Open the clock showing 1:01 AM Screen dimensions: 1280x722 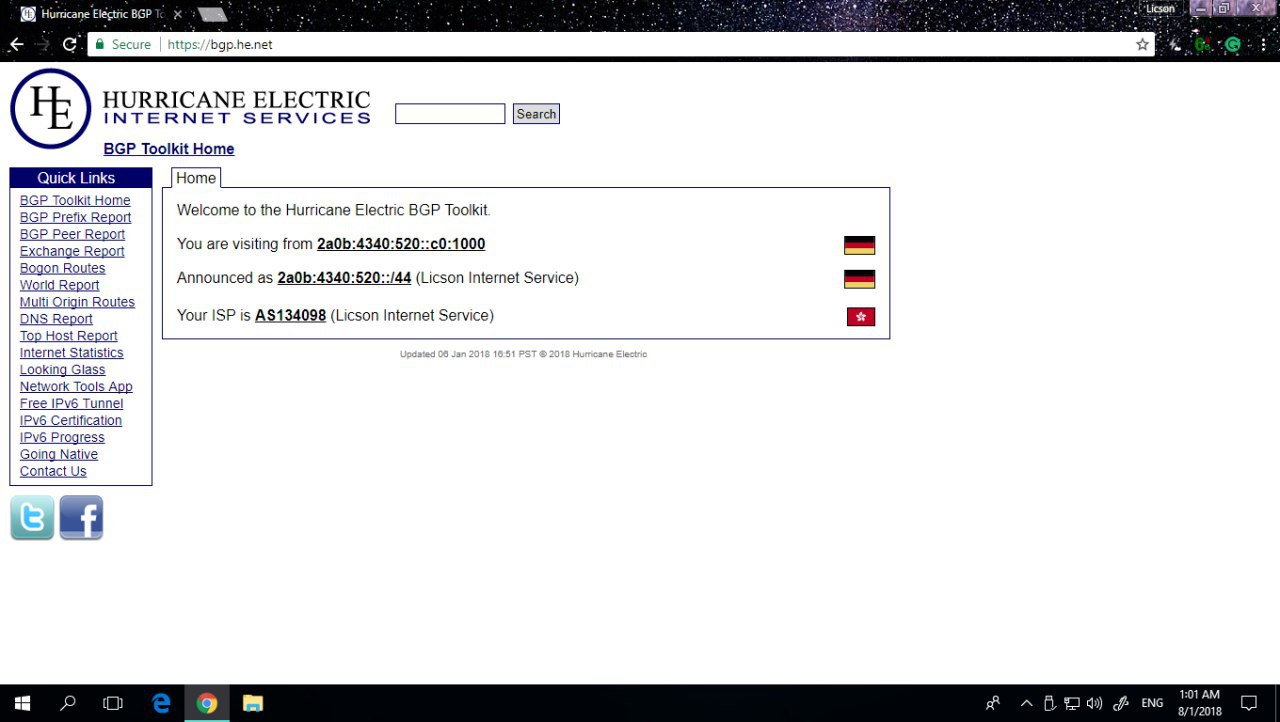1199,703
